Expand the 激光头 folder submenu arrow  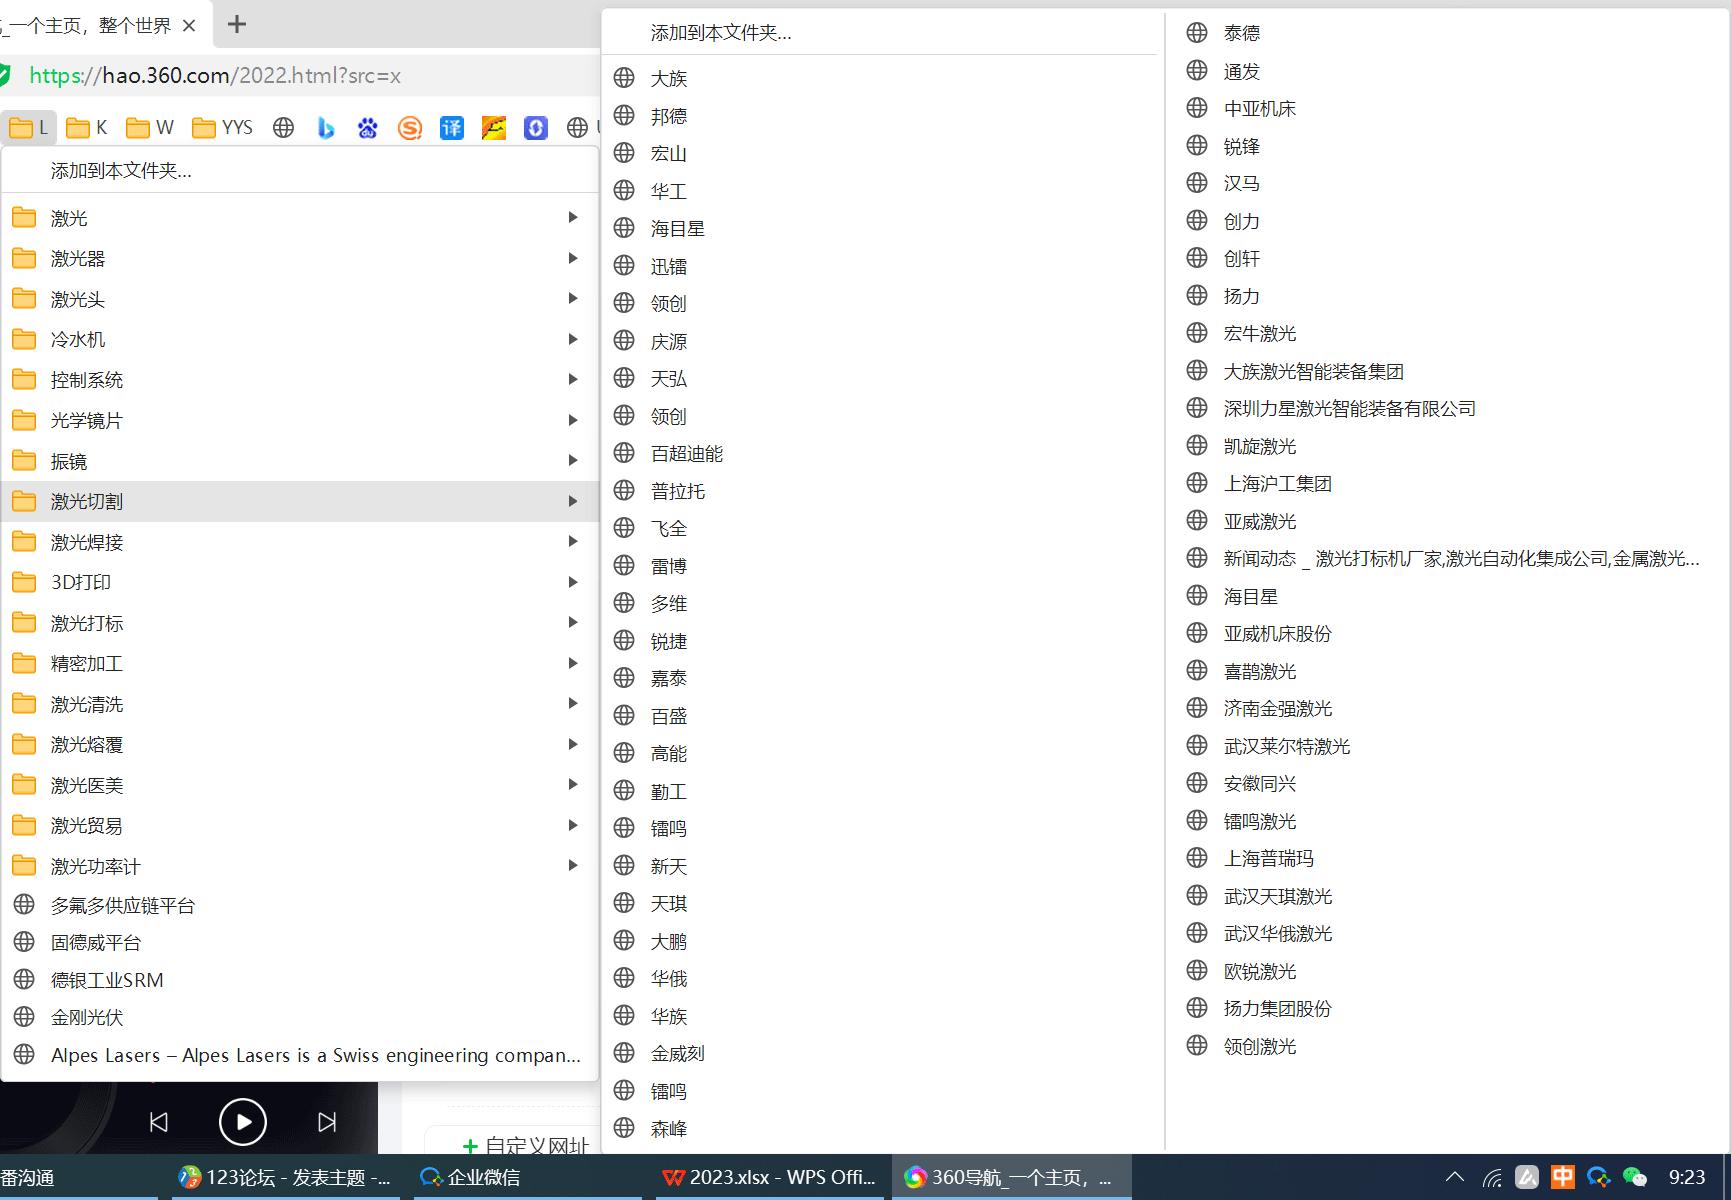tap(573, 298)
